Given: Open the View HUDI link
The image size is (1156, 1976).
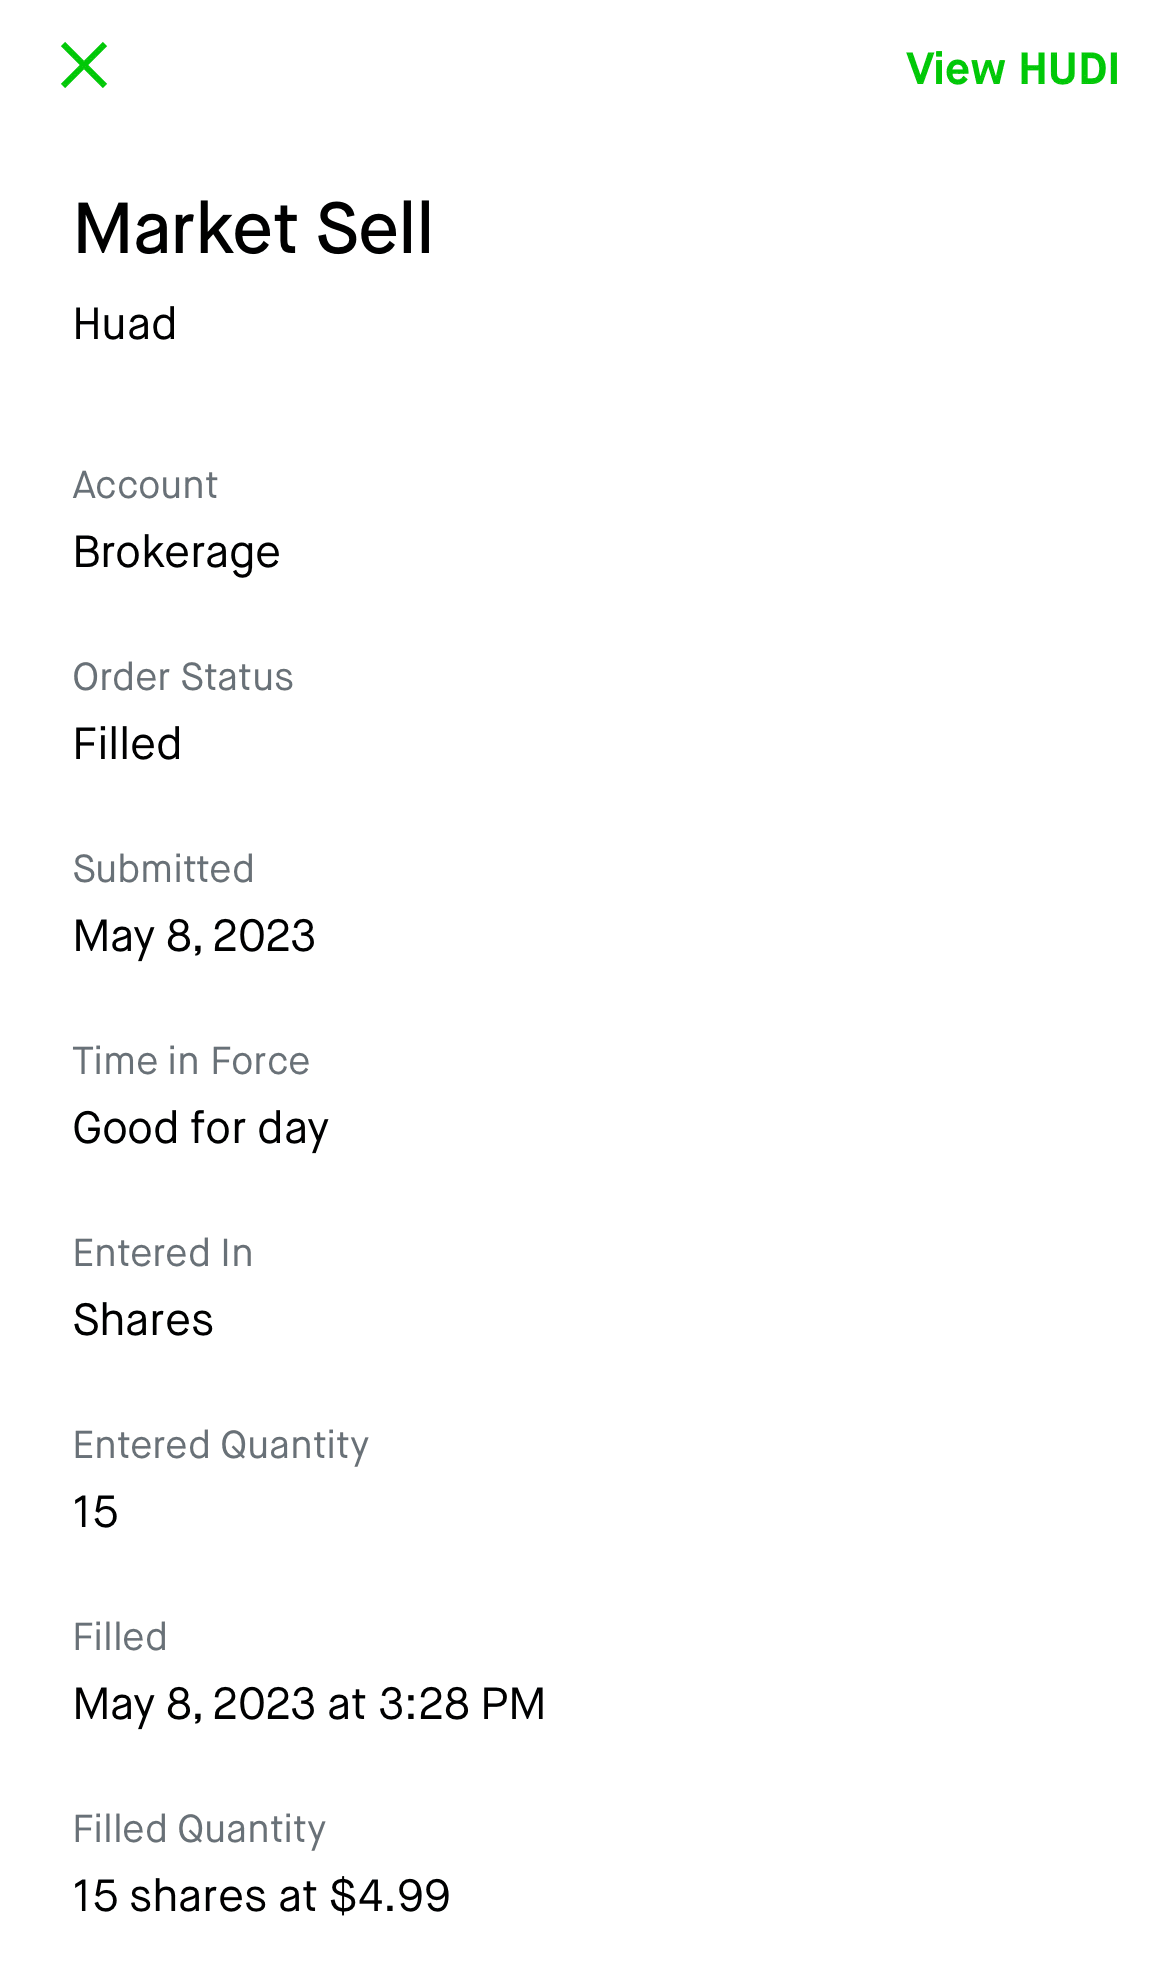Looking at the screenshot, I should (1012, 69).
